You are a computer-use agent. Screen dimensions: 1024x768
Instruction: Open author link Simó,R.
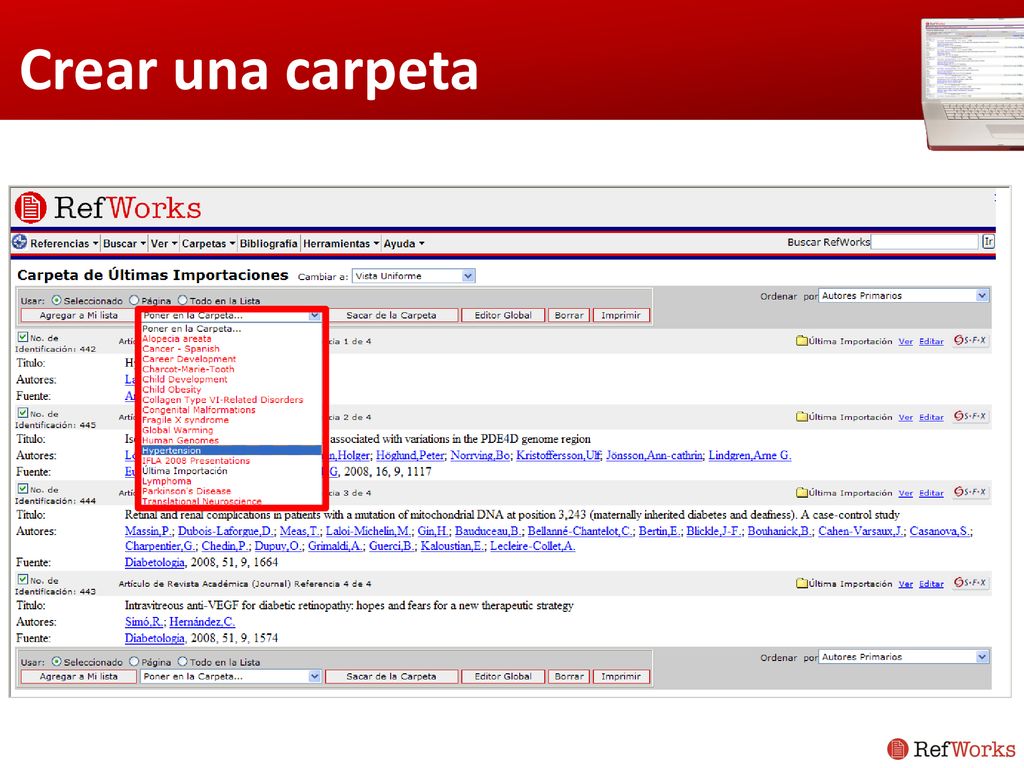tap(145, 622)
